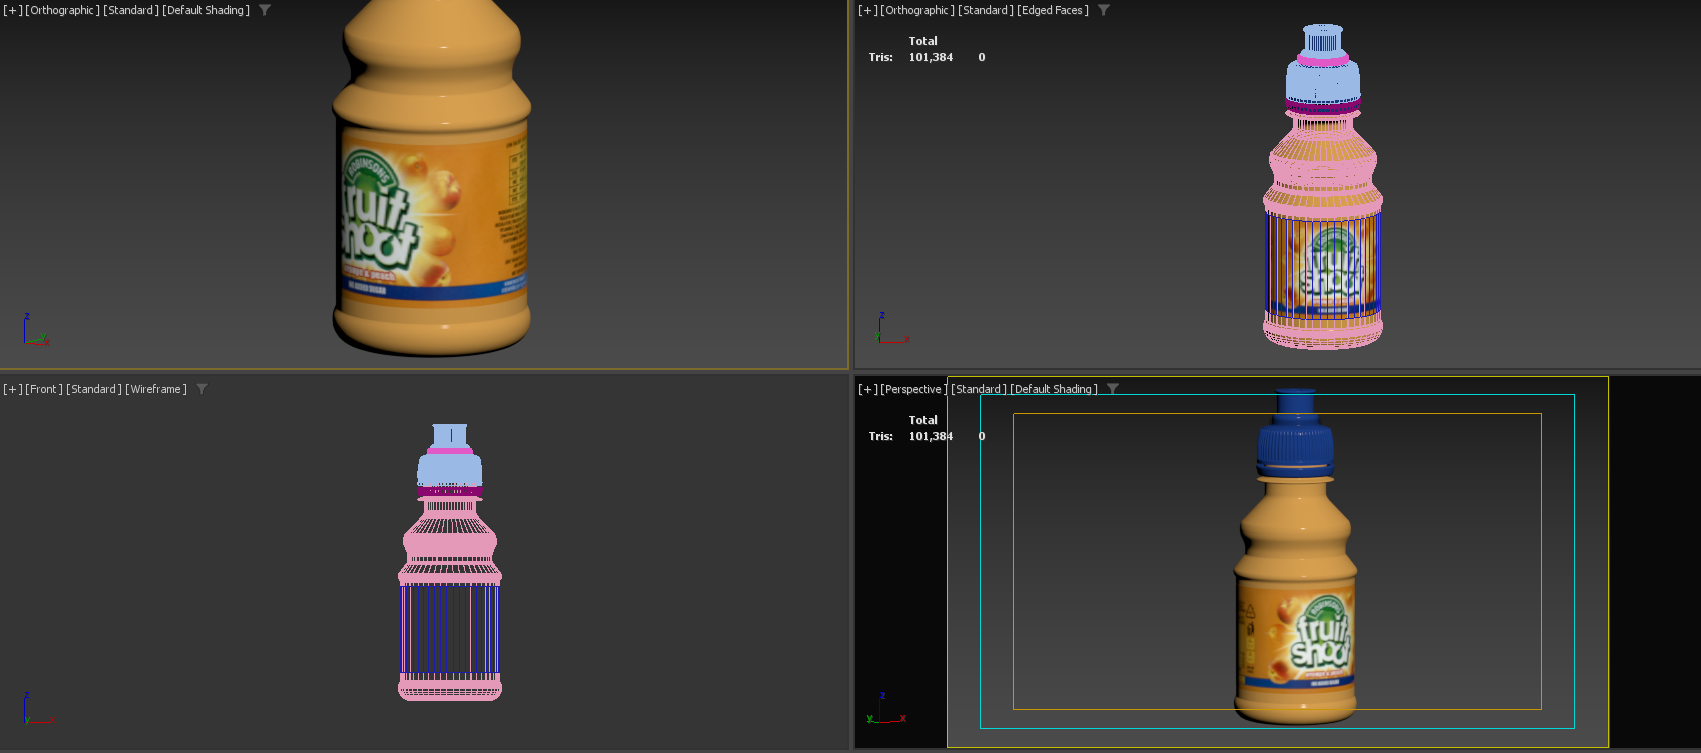1701x753 pixels.
Task: Open the Front view label menu
Action: 44,389
